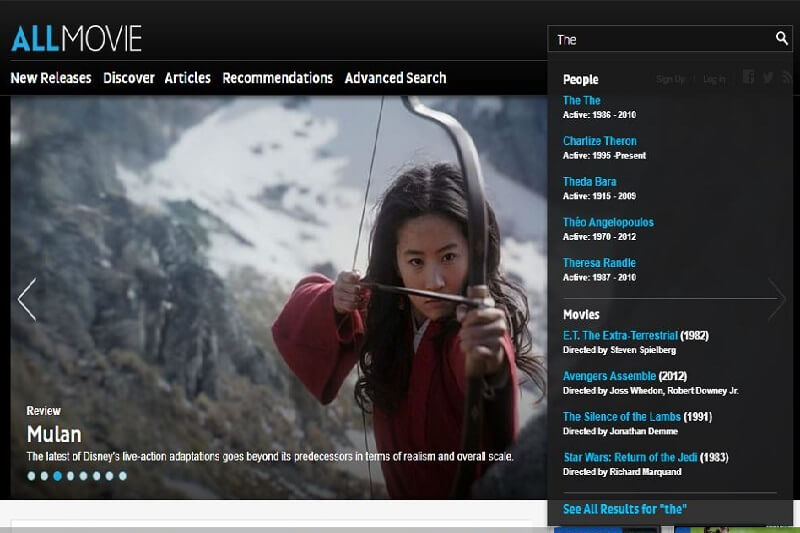Select the first carousel indicator dot
The image size is (800, 533).
coord(31,476)
